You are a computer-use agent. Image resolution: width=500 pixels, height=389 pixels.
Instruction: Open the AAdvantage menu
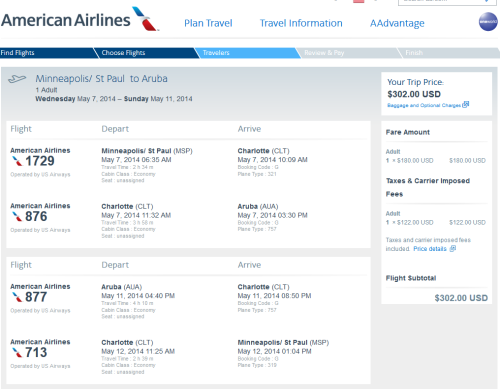click(x=397, y=23)
